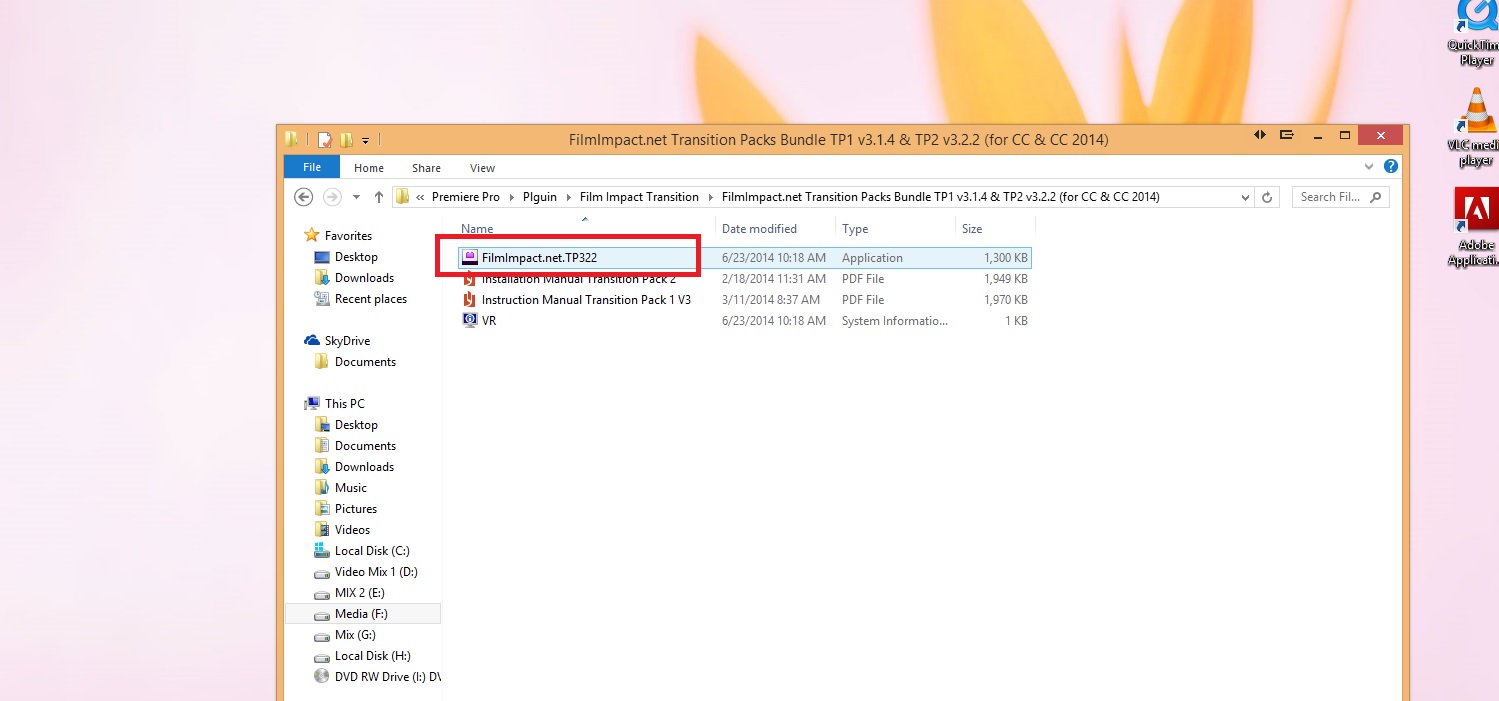Image resolution: width=1499 pixels, height=701 pixels.
Task: Open SkyDrive in navigation pane
Action: [347, 341]
